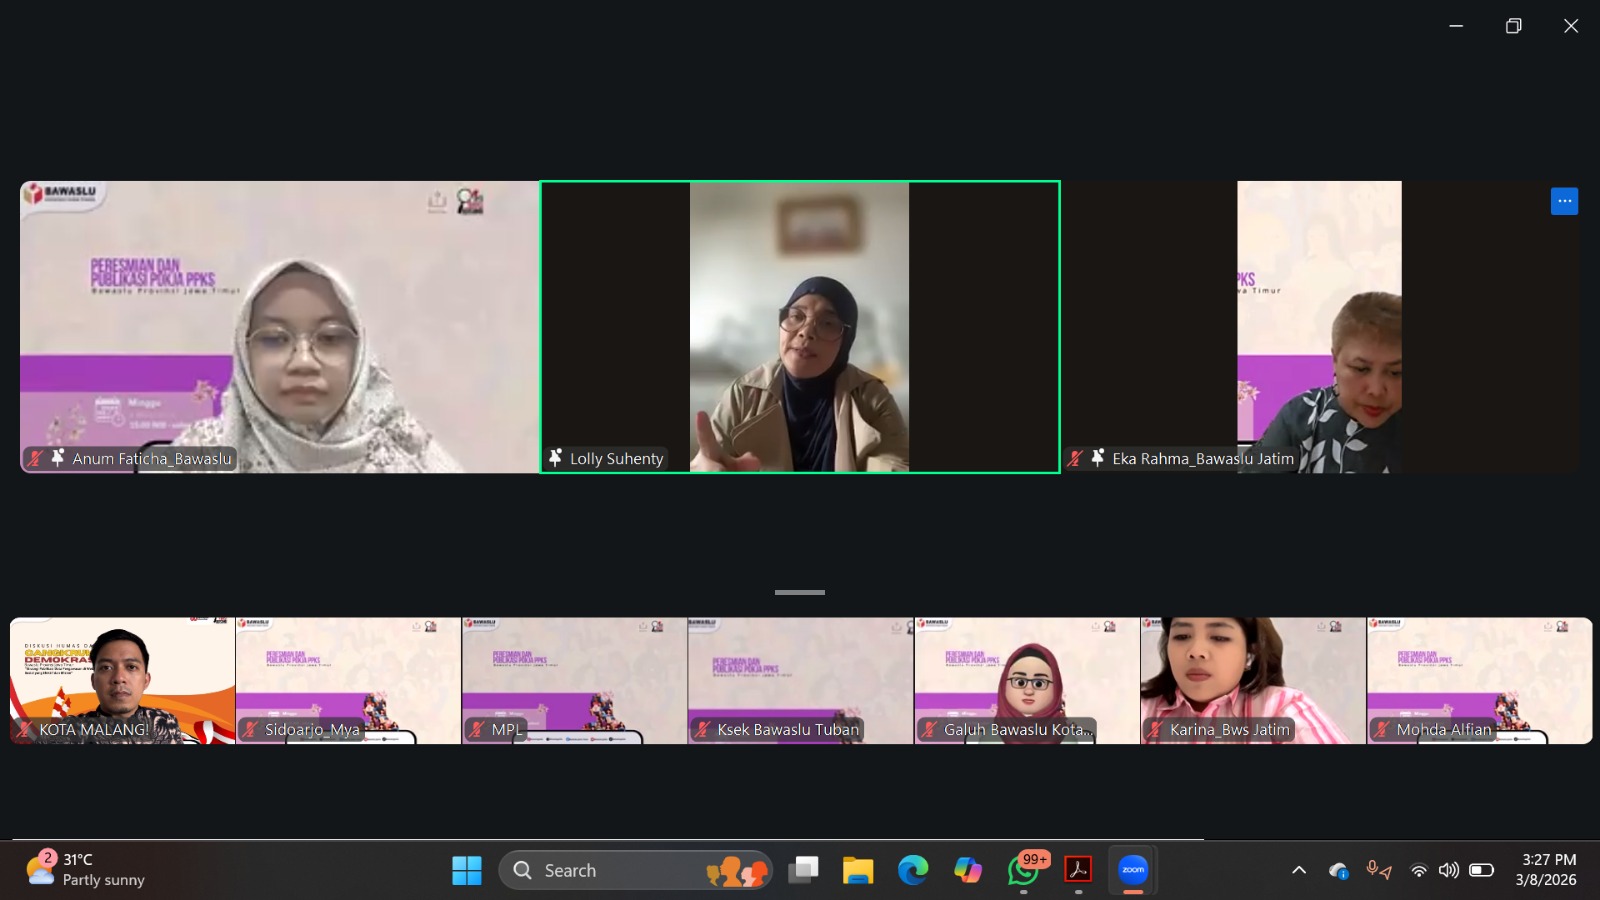1600x900 pixels.
Task: Click the Eka Rahma_Bawaslu Jatim name label
Action: (1203, 458)
